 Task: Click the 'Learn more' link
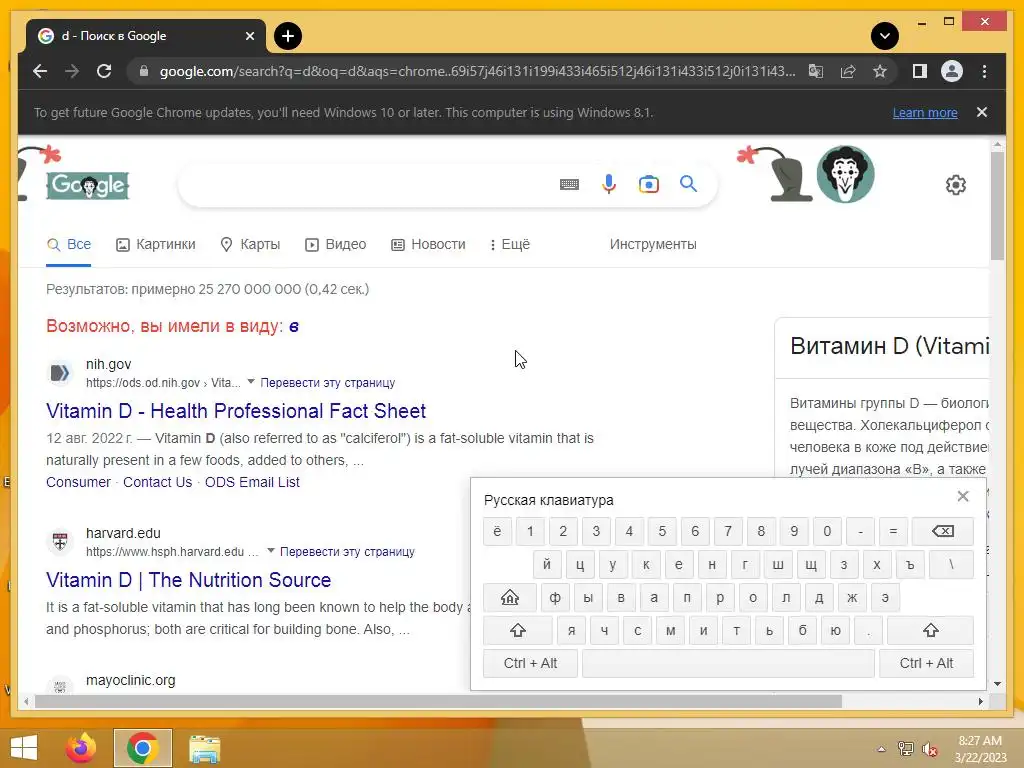tap(925, 112)
